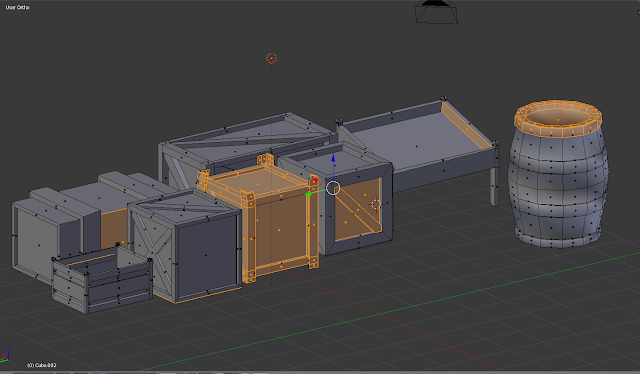Click the green Y-axis manipulator handle
The image size is (640, 374).
click(x=309, y=194)
